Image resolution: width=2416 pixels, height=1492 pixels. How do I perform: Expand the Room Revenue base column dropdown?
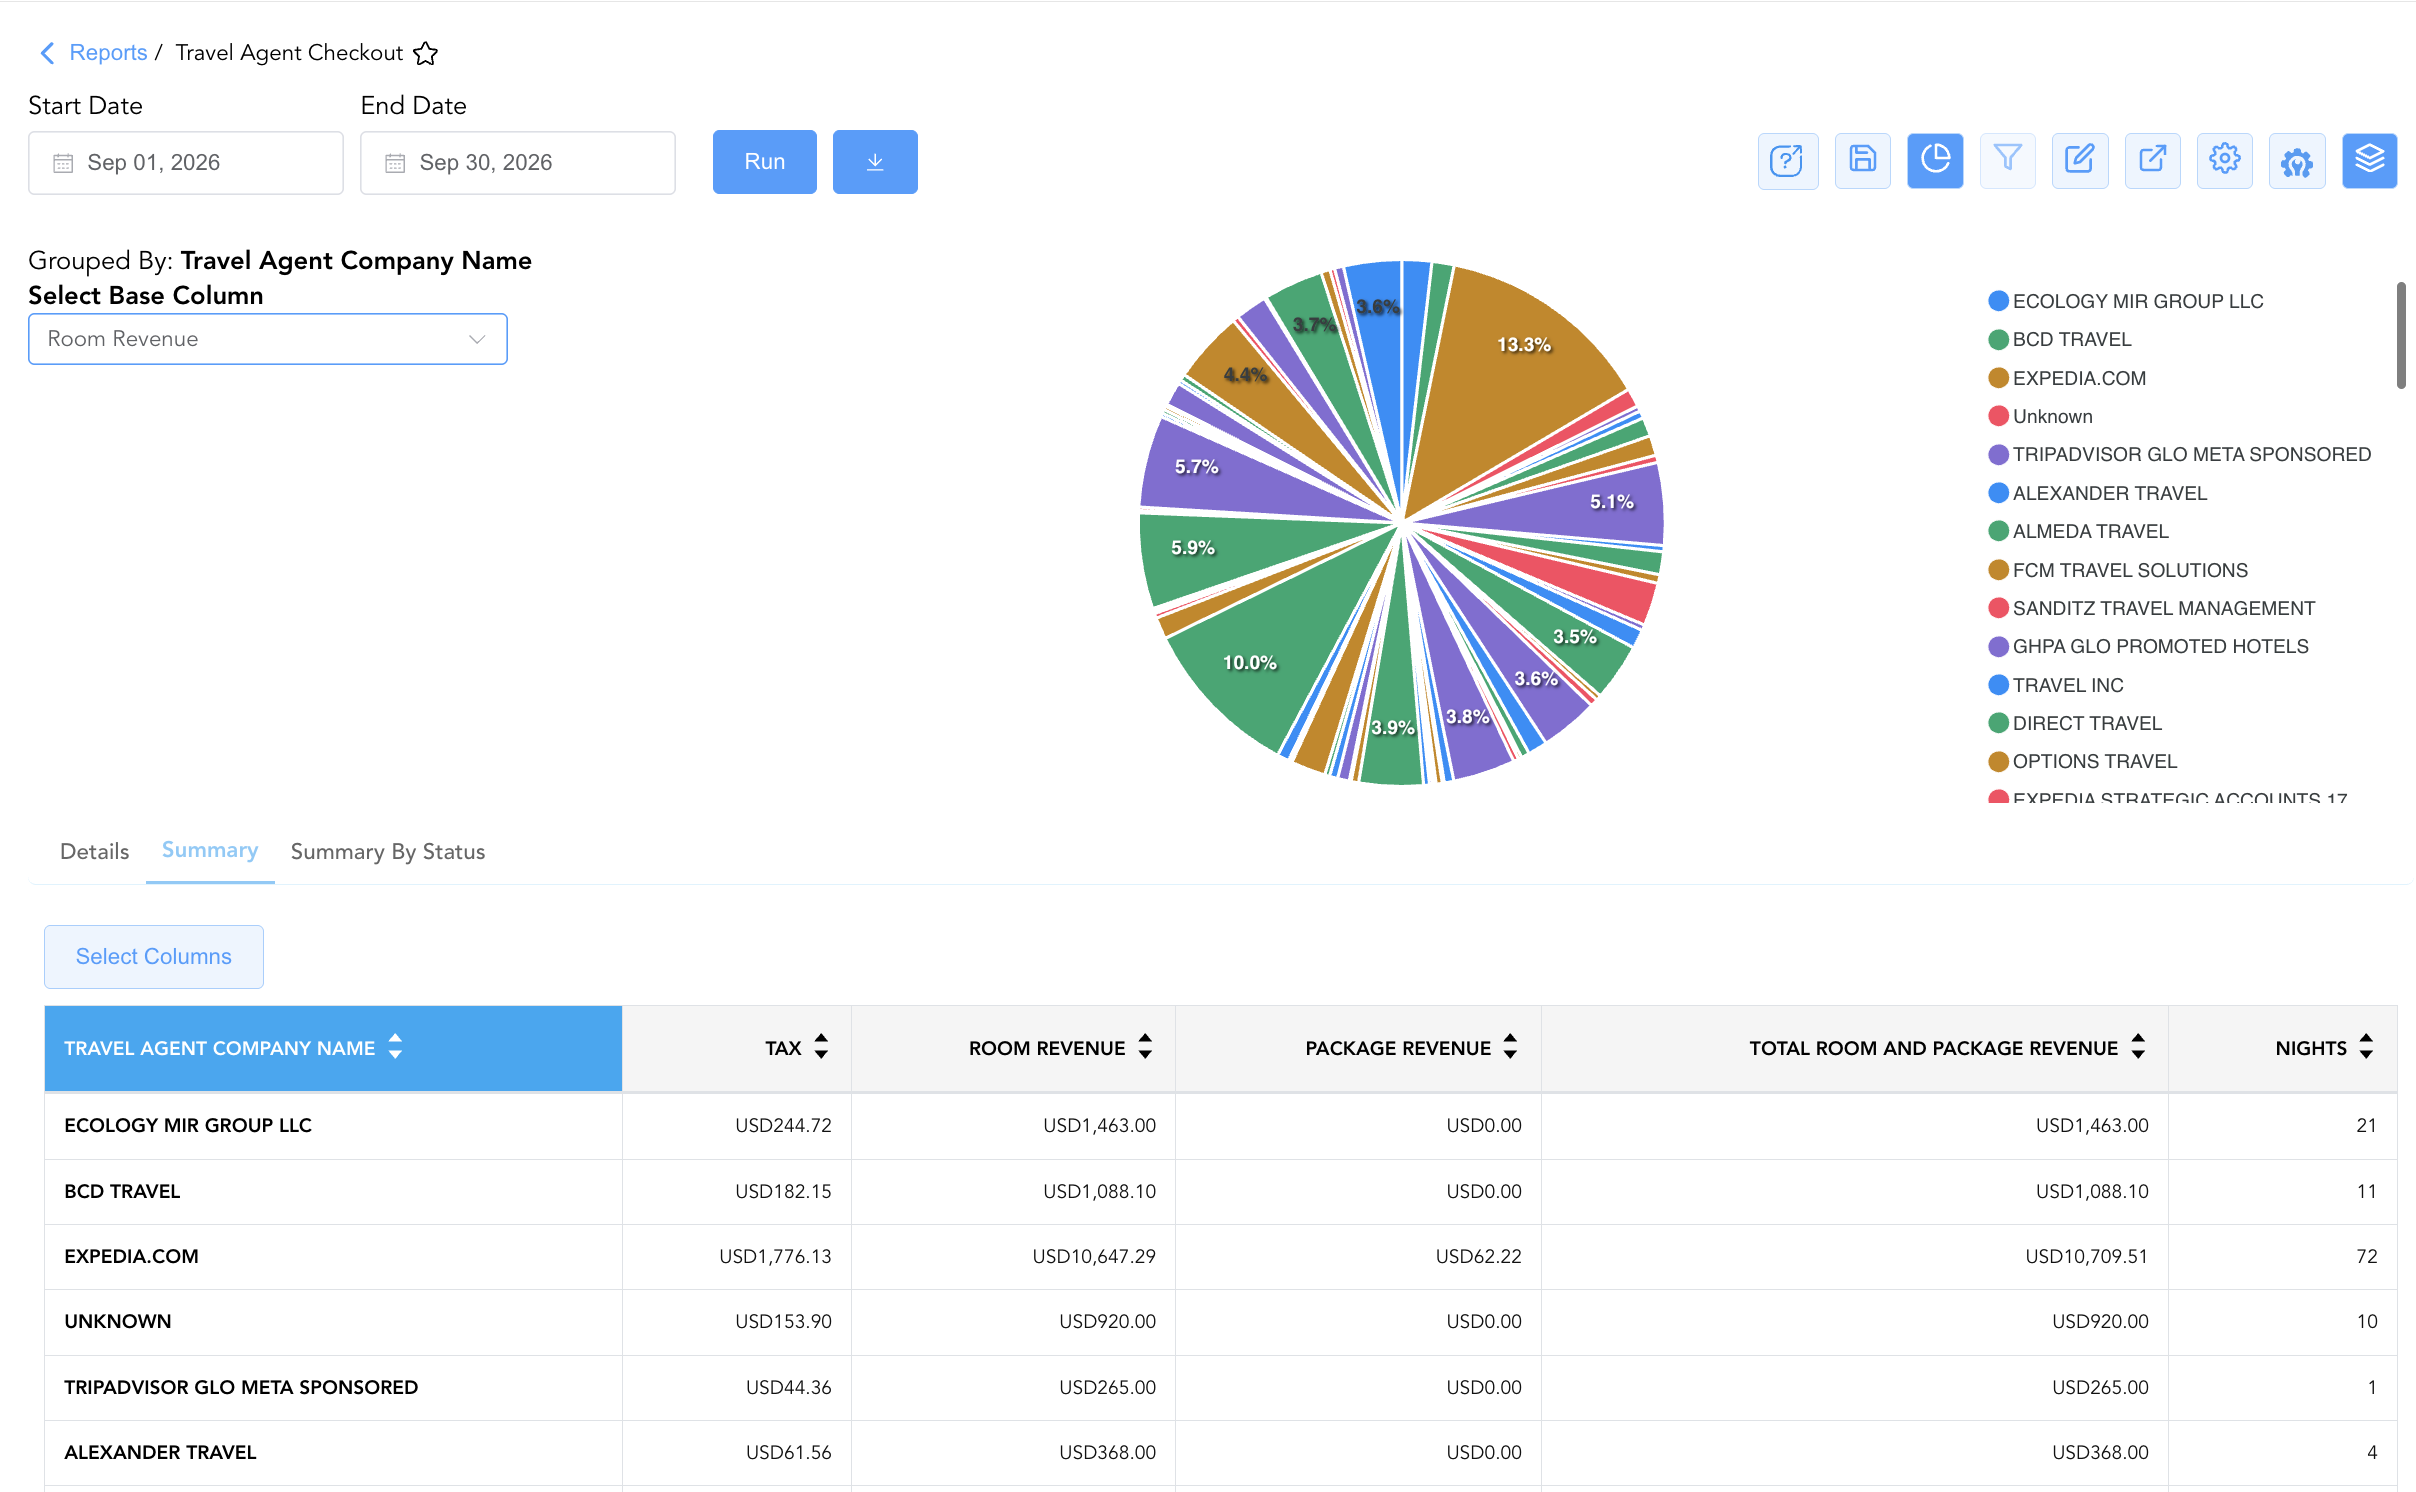[268, 339]
